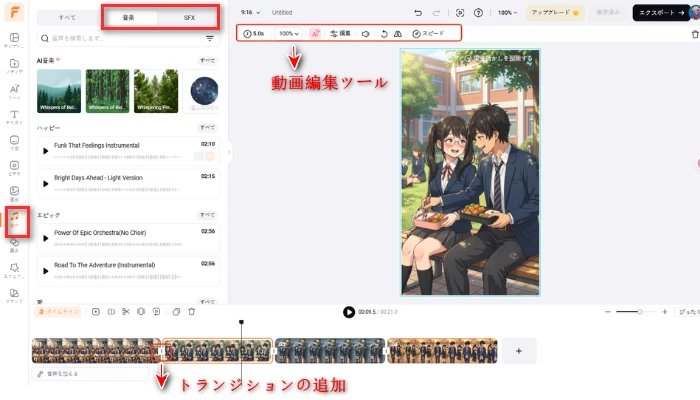Open the 編集 adjust option in the clip toolbar
Screen dimensions: 700x400
[341, 33]
